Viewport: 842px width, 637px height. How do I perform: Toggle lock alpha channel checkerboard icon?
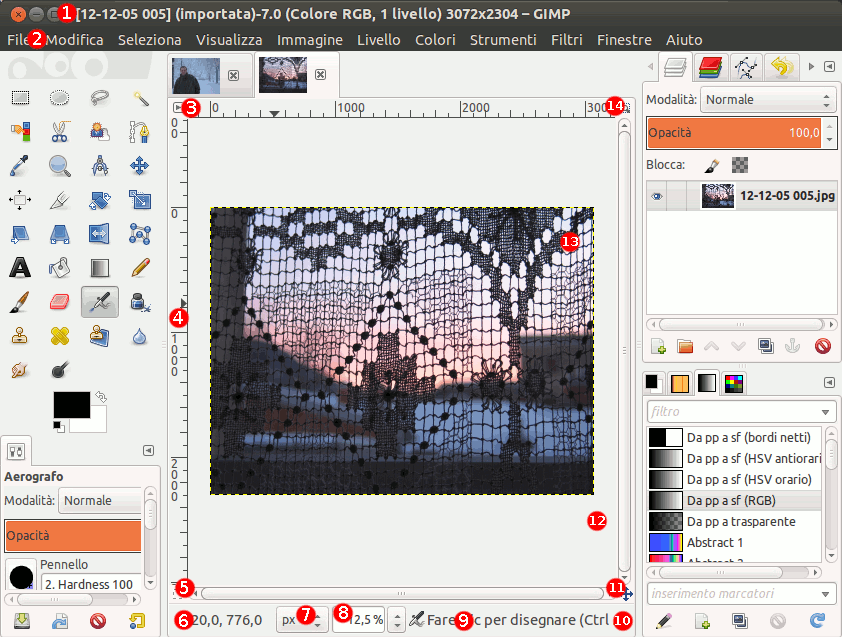point(740,164)
